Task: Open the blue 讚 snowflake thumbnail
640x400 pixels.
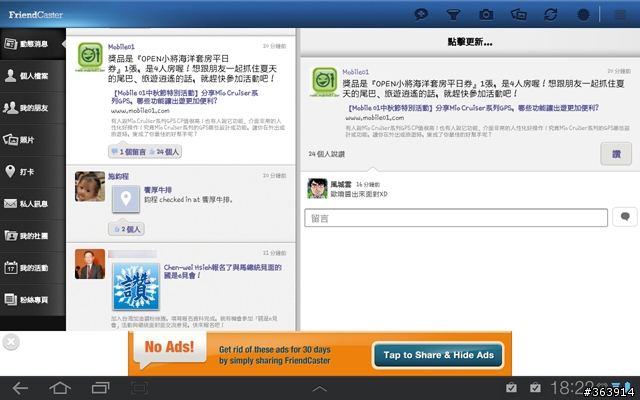Action: click(136, 287)
